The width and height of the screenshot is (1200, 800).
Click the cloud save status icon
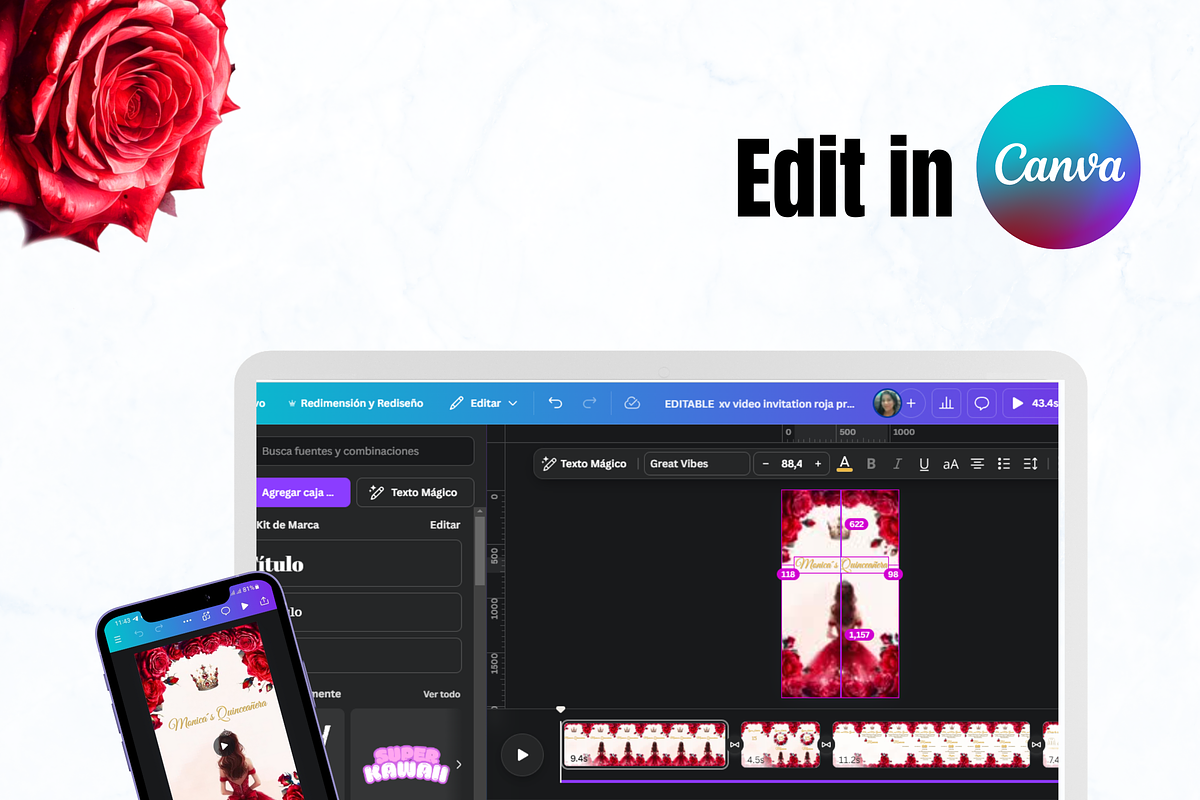pyautogui.click(x=632, y=403)
